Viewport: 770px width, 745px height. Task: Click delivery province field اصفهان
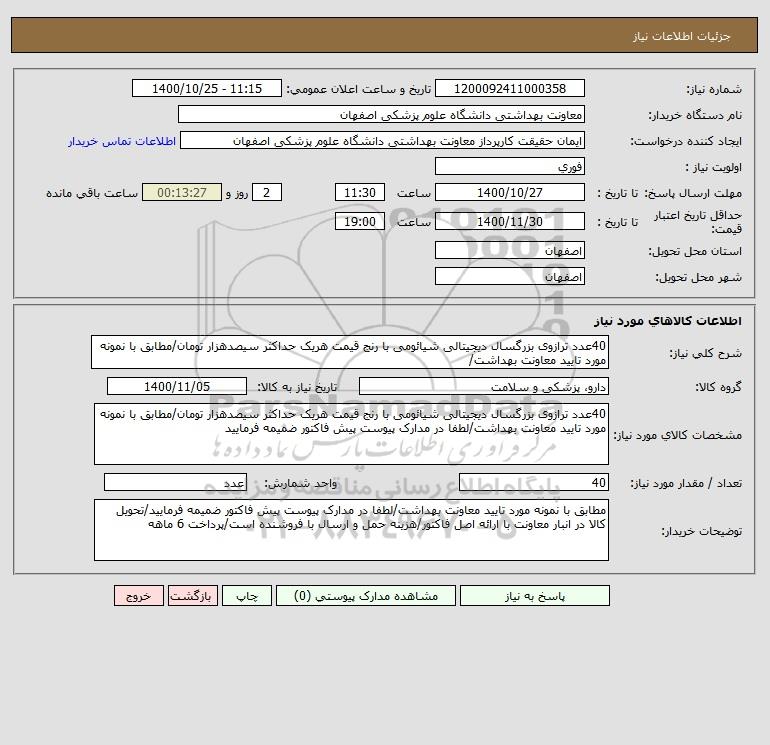click(x=510, y=251)
